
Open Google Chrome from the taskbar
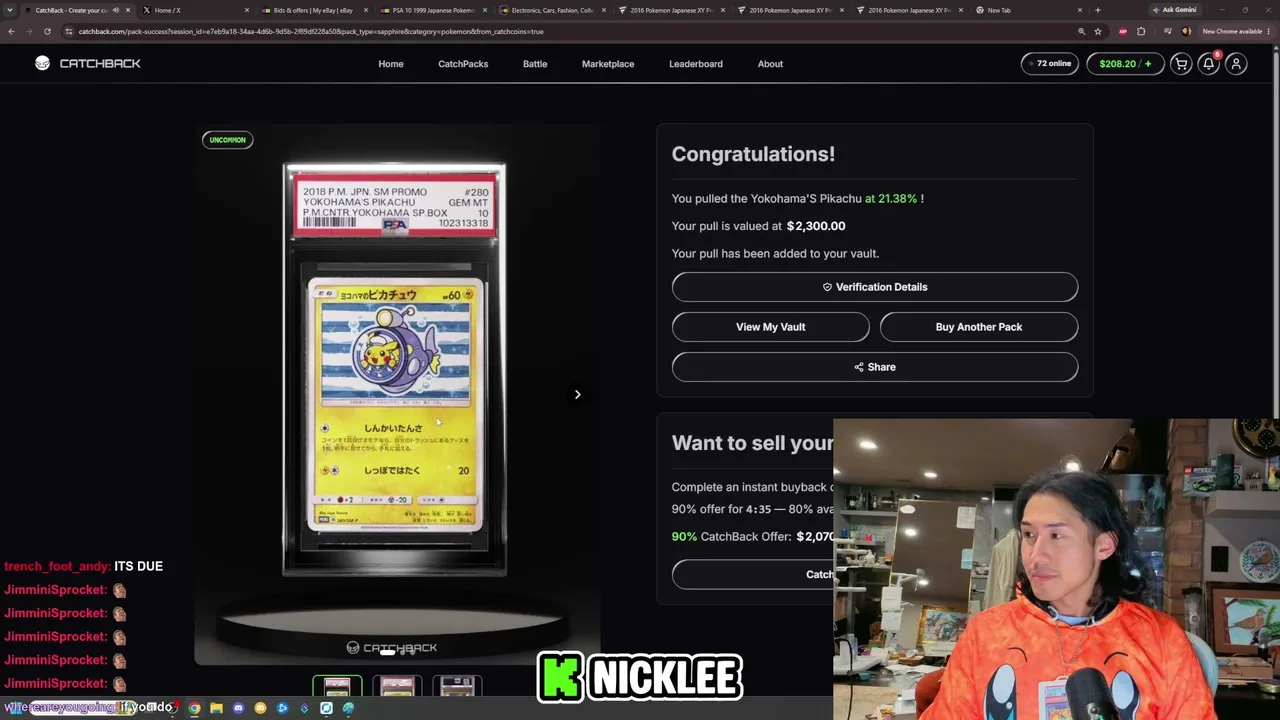point(194,708)
